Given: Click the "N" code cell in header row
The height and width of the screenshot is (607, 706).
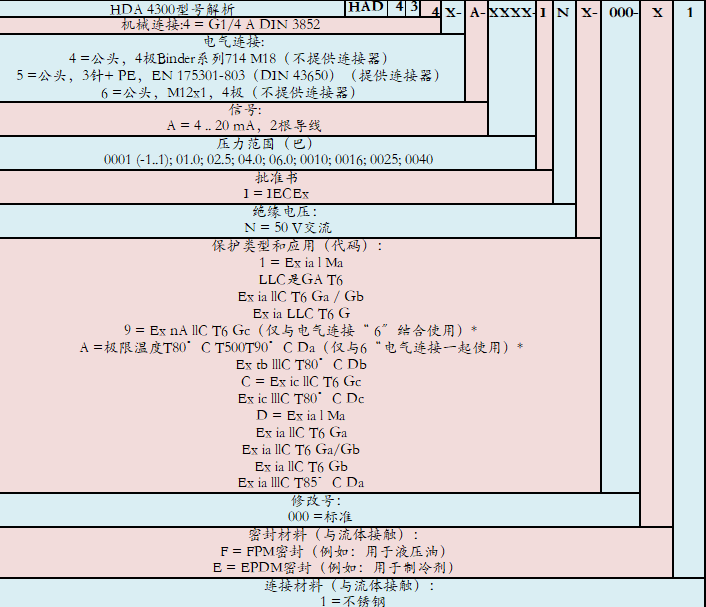Looking at the screenshot, I should point(563,12).
